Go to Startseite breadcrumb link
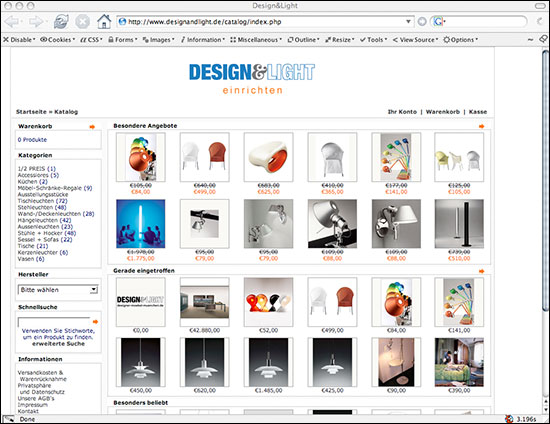Viewport: 550px width, 424px height. [x=31, y=112]
